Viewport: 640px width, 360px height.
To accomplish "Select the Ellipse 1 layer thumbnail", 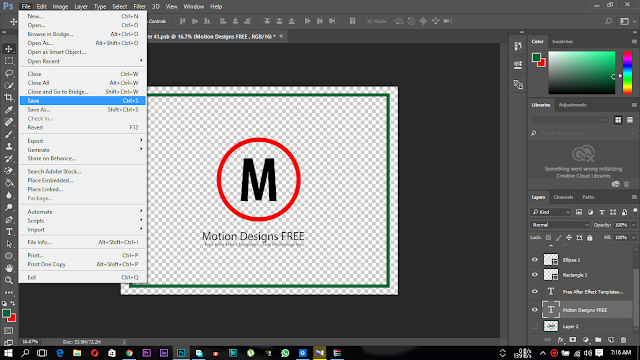I will (551, 260).
